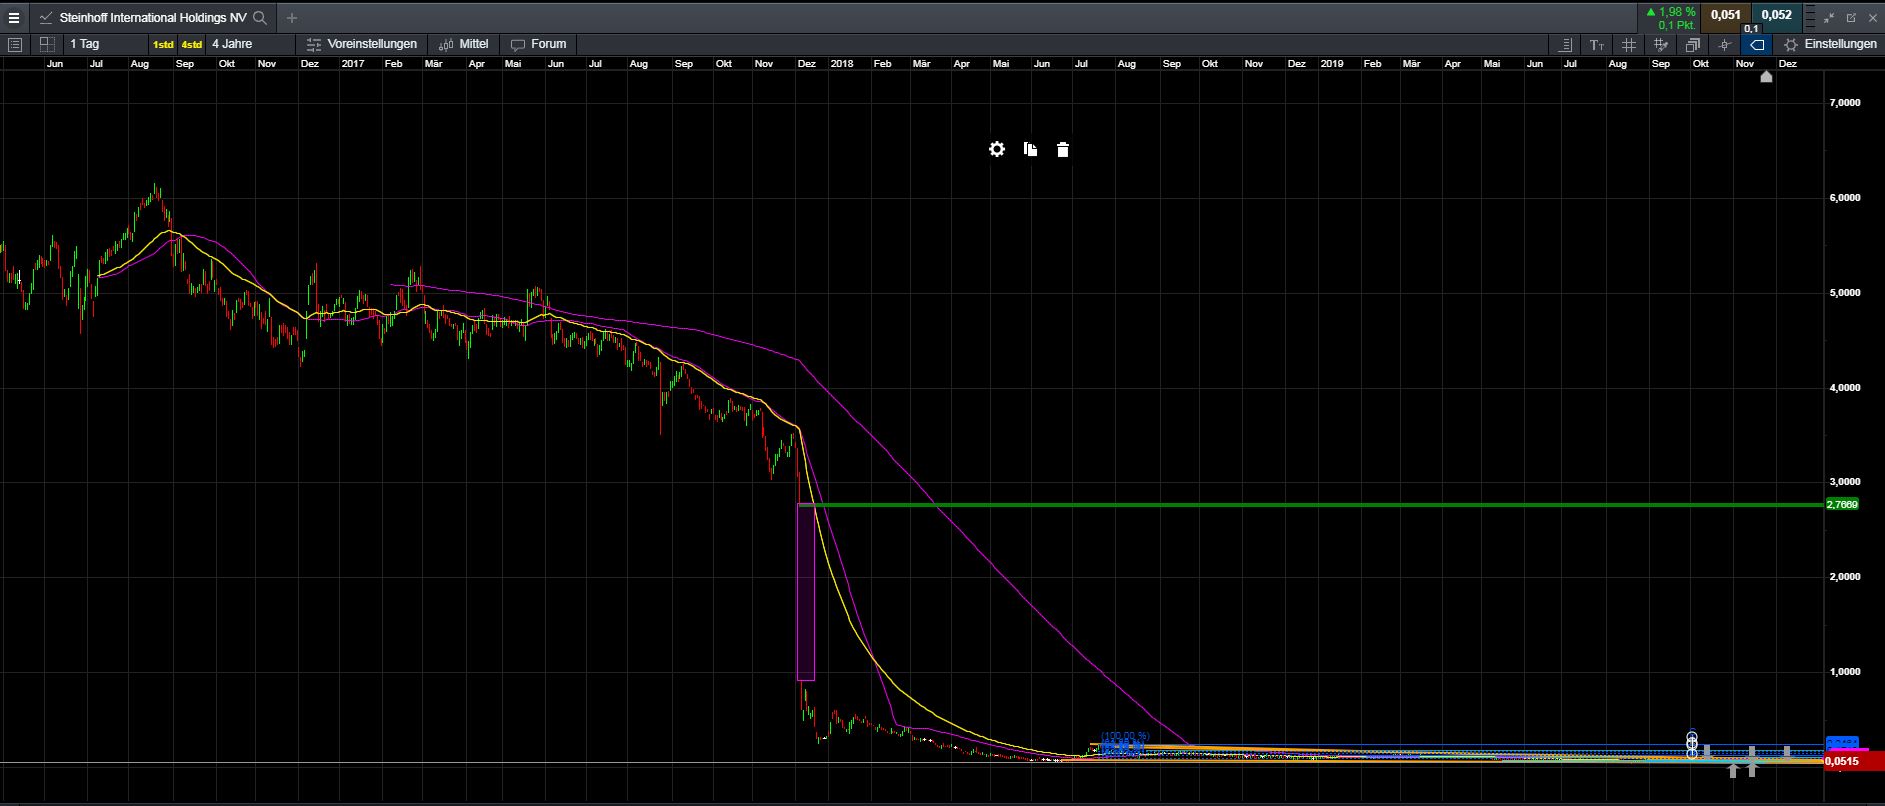Disable the active price label toggle
Image resolution: width=1885 pixels, height=806 pixels.
pyautogui.click(x=1756, y=45)
